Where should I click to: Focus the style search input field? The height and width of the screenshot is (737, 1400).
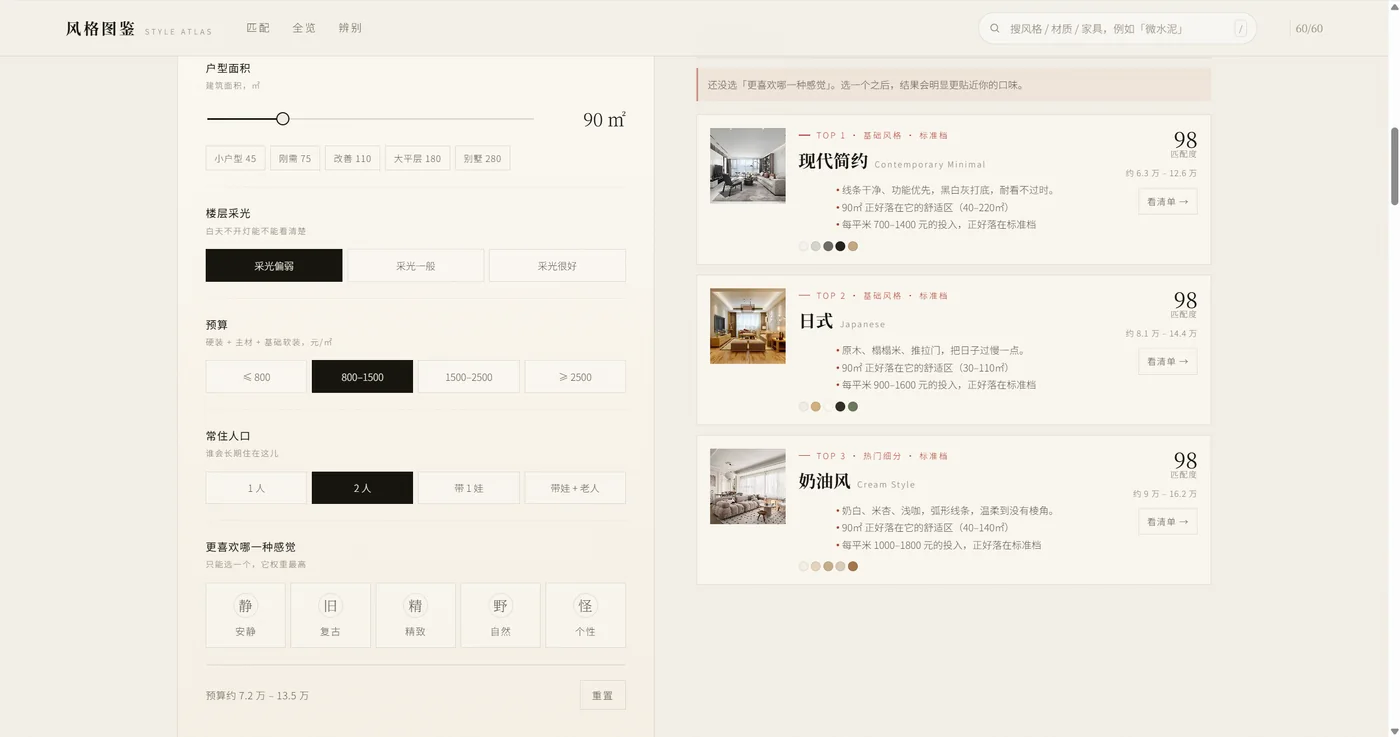(1117, 29)
